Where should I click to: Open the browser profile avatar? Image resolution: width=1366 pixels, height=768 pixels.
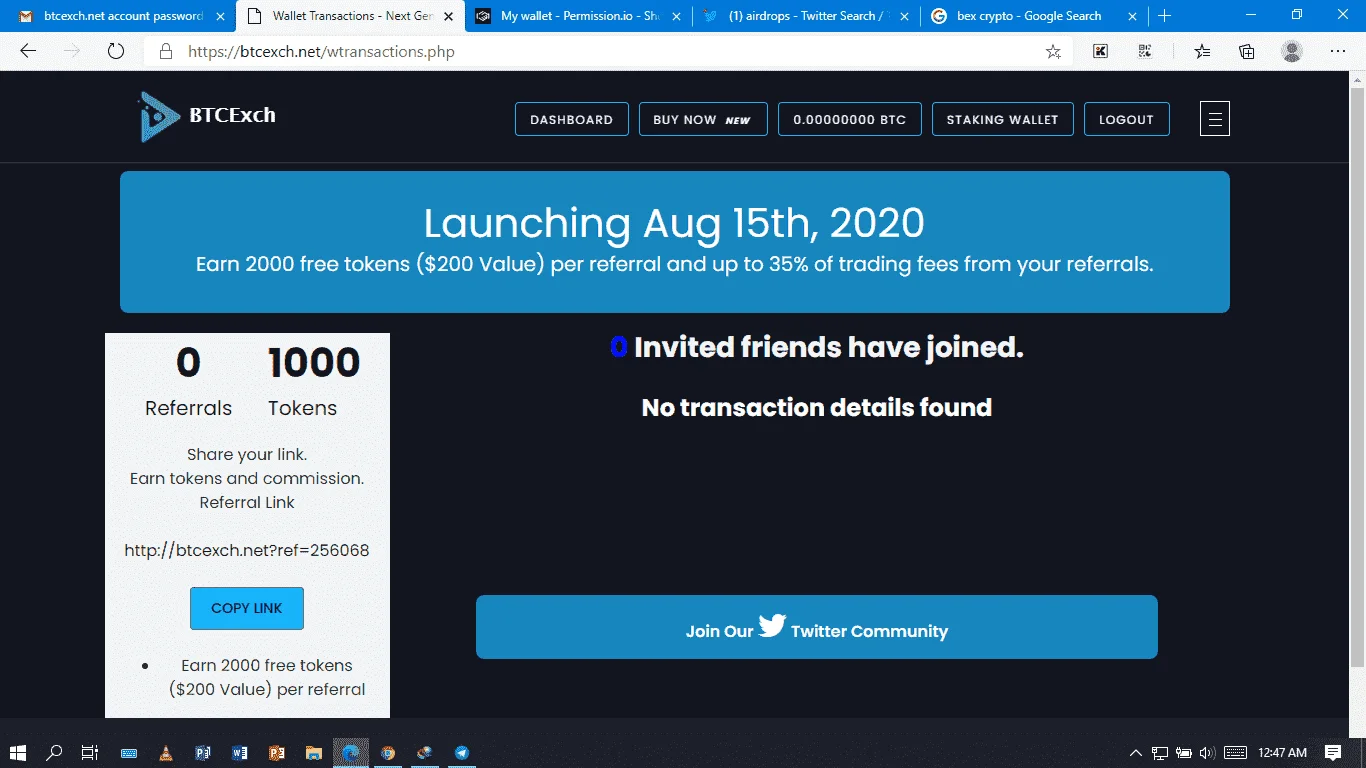click(x=1292, y=51)
